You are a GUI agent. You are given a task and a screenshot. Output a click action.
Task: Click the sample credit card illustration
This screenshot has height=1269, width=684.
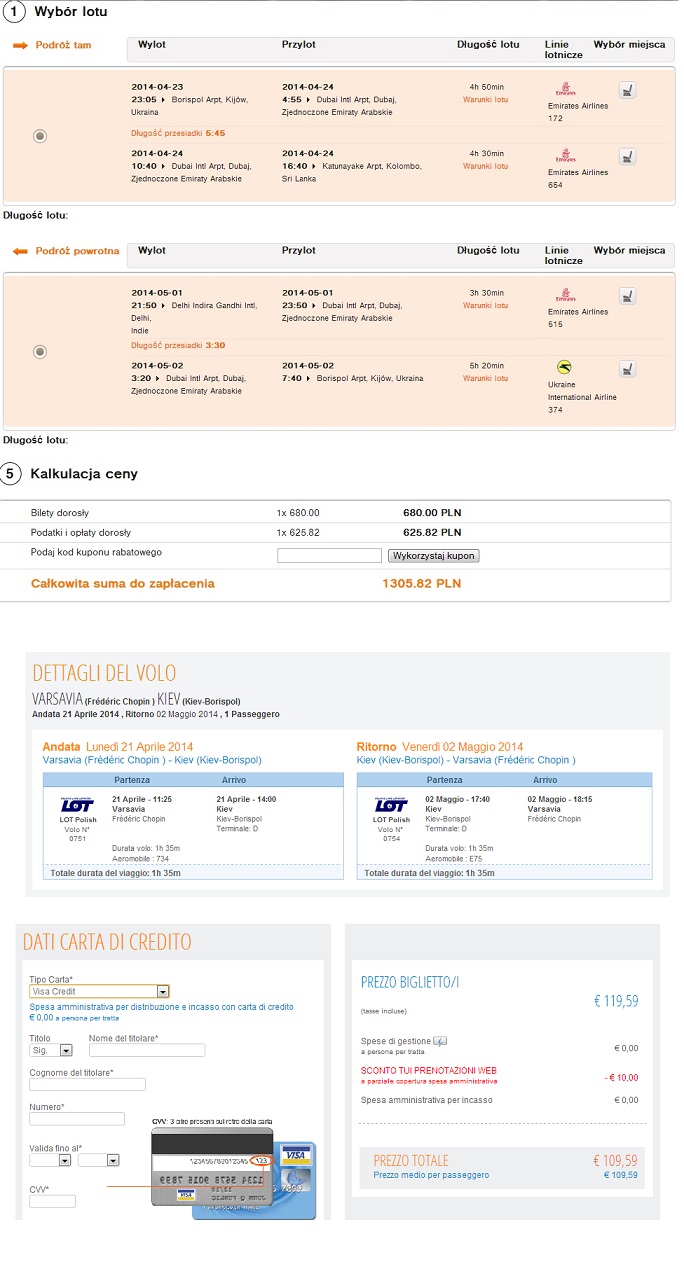point(233,1174)
